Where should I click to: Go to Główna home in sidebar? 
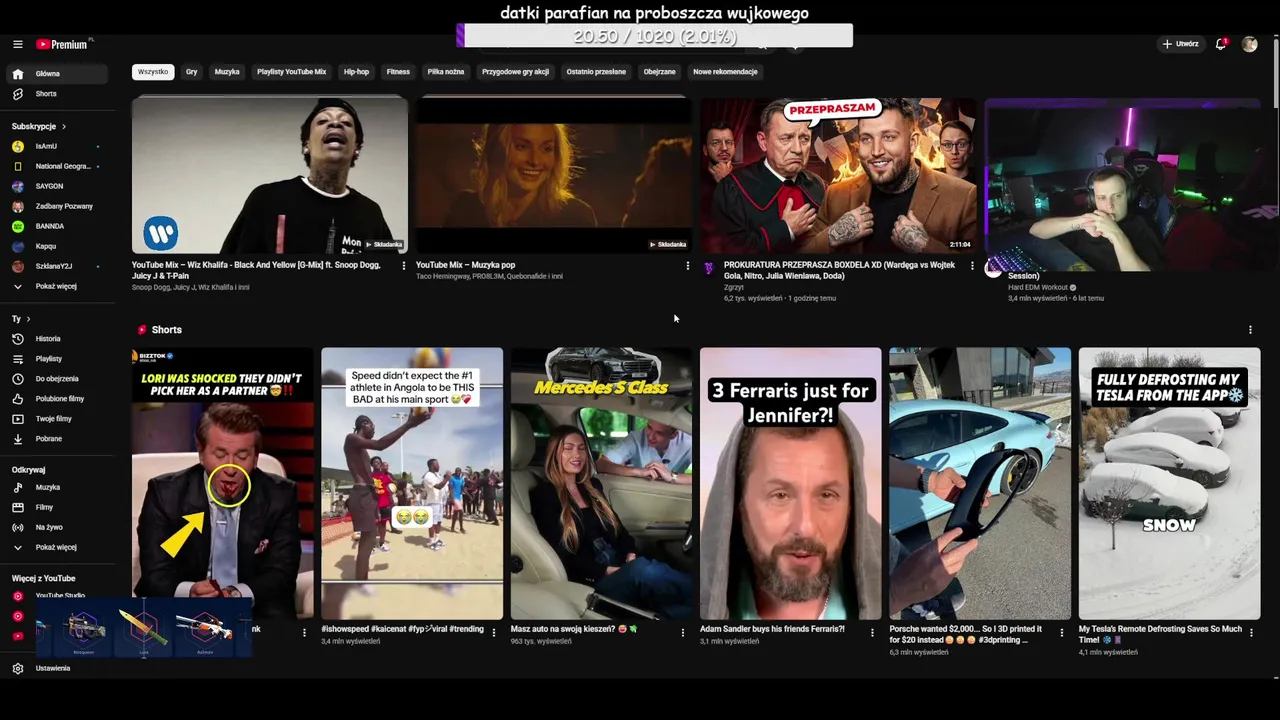point(59,74)
